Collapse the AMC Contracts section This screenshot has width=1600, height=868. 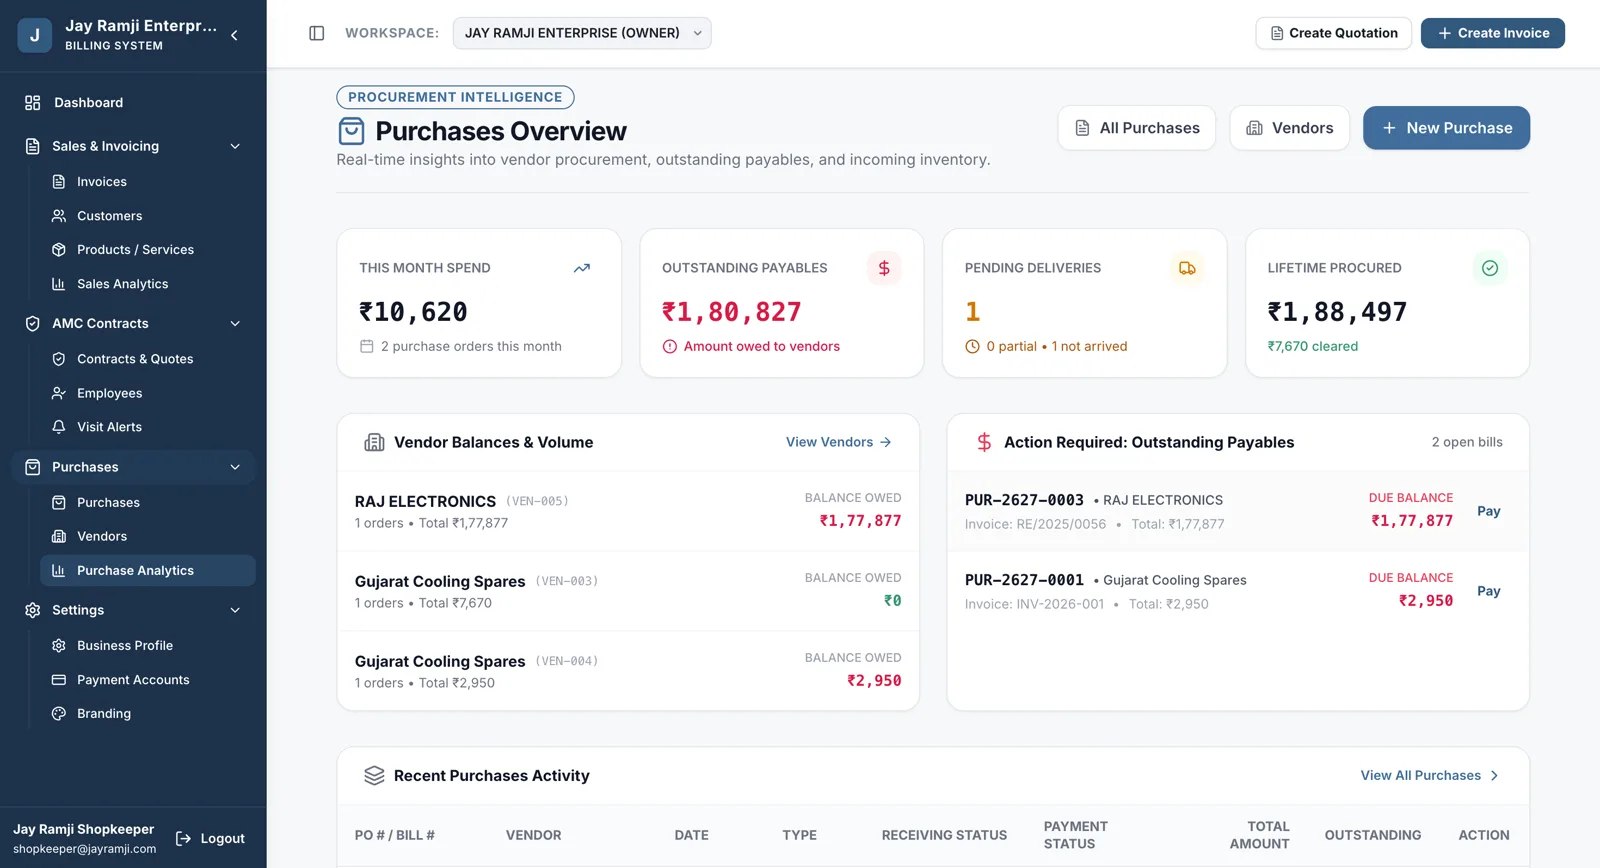click(x=235, y=324)
